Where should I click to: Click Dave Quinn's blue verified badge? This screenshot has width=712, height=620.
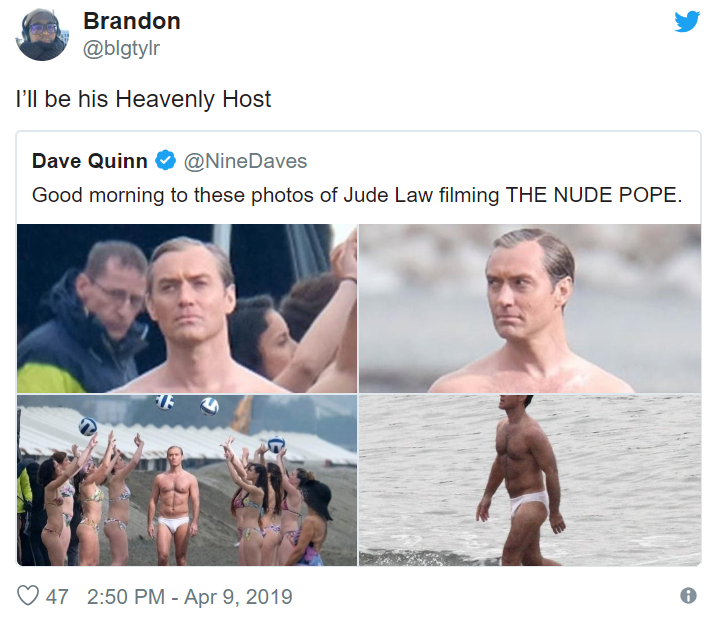(x=165, y=160)
